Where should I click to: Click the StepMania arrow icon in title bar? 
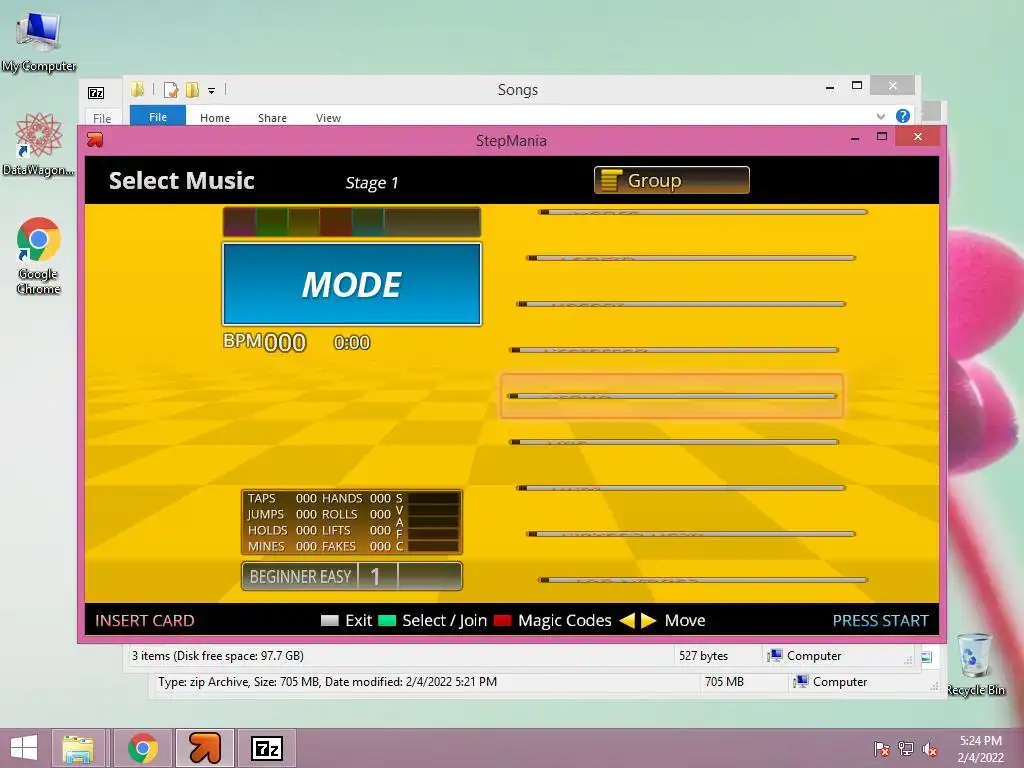click(95, 139)
